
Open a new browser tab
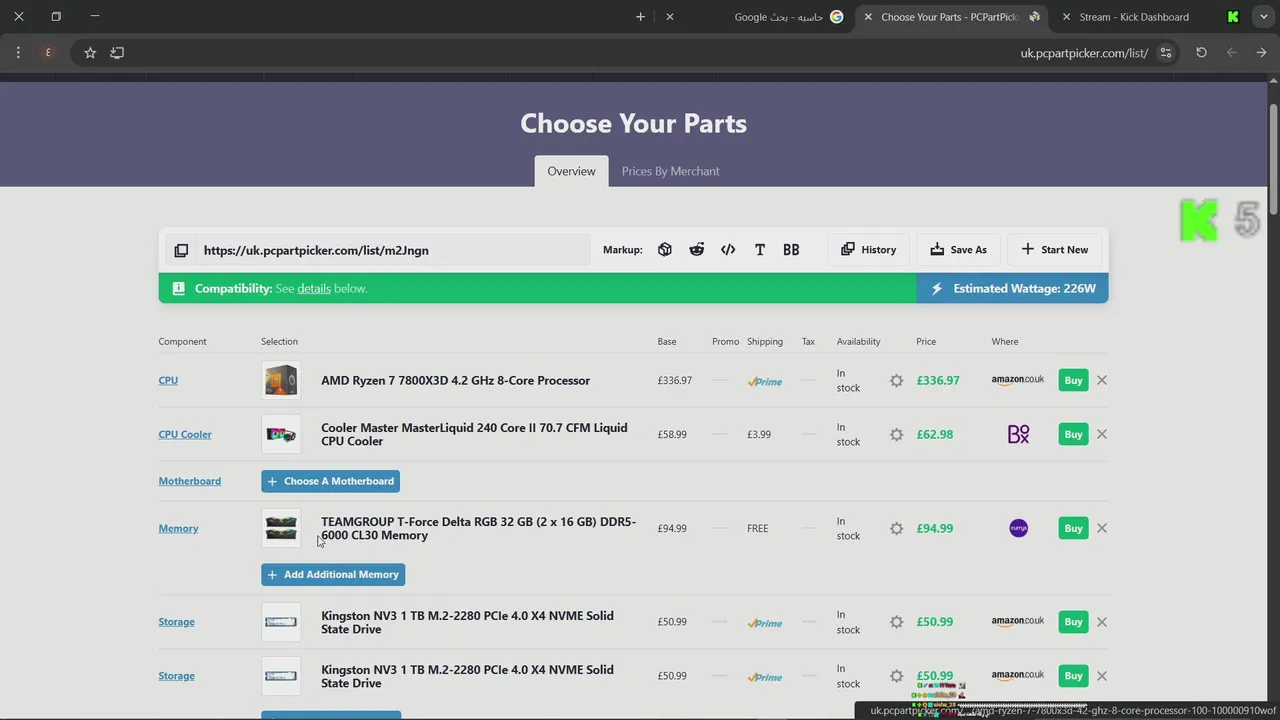[640, 17]
